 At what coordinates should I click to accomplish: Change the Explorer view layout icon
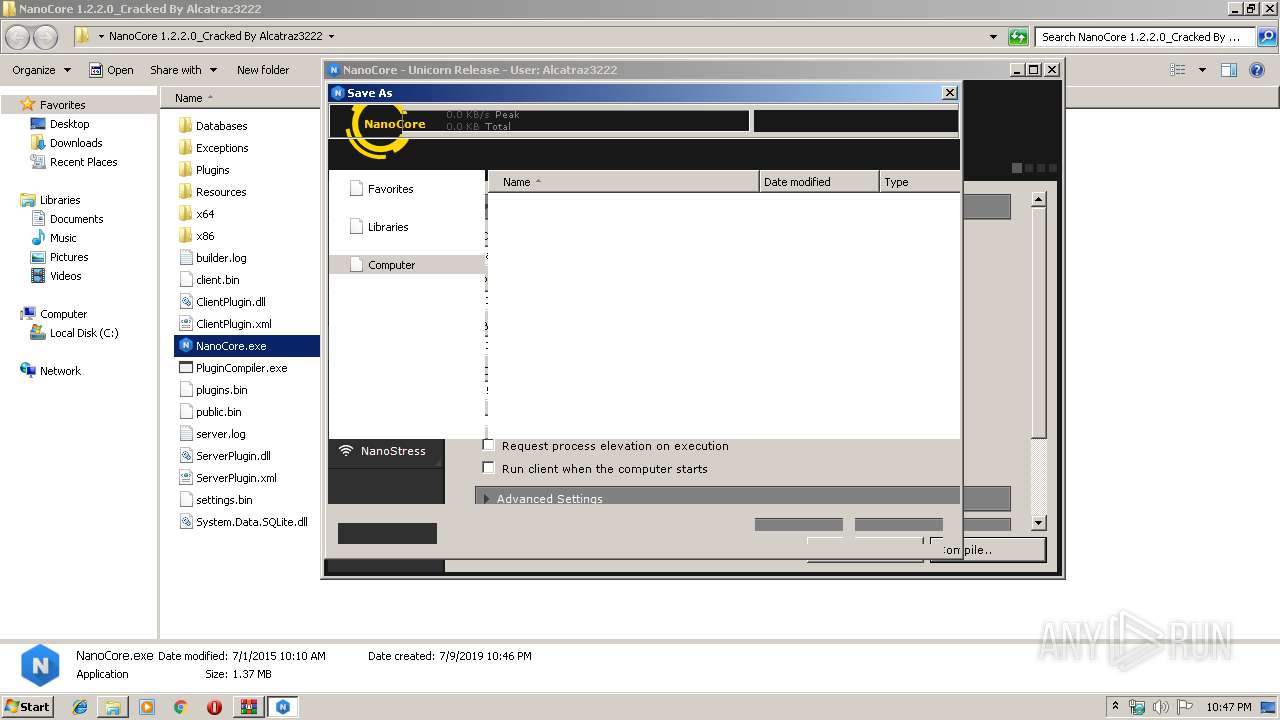point(1178,70)
